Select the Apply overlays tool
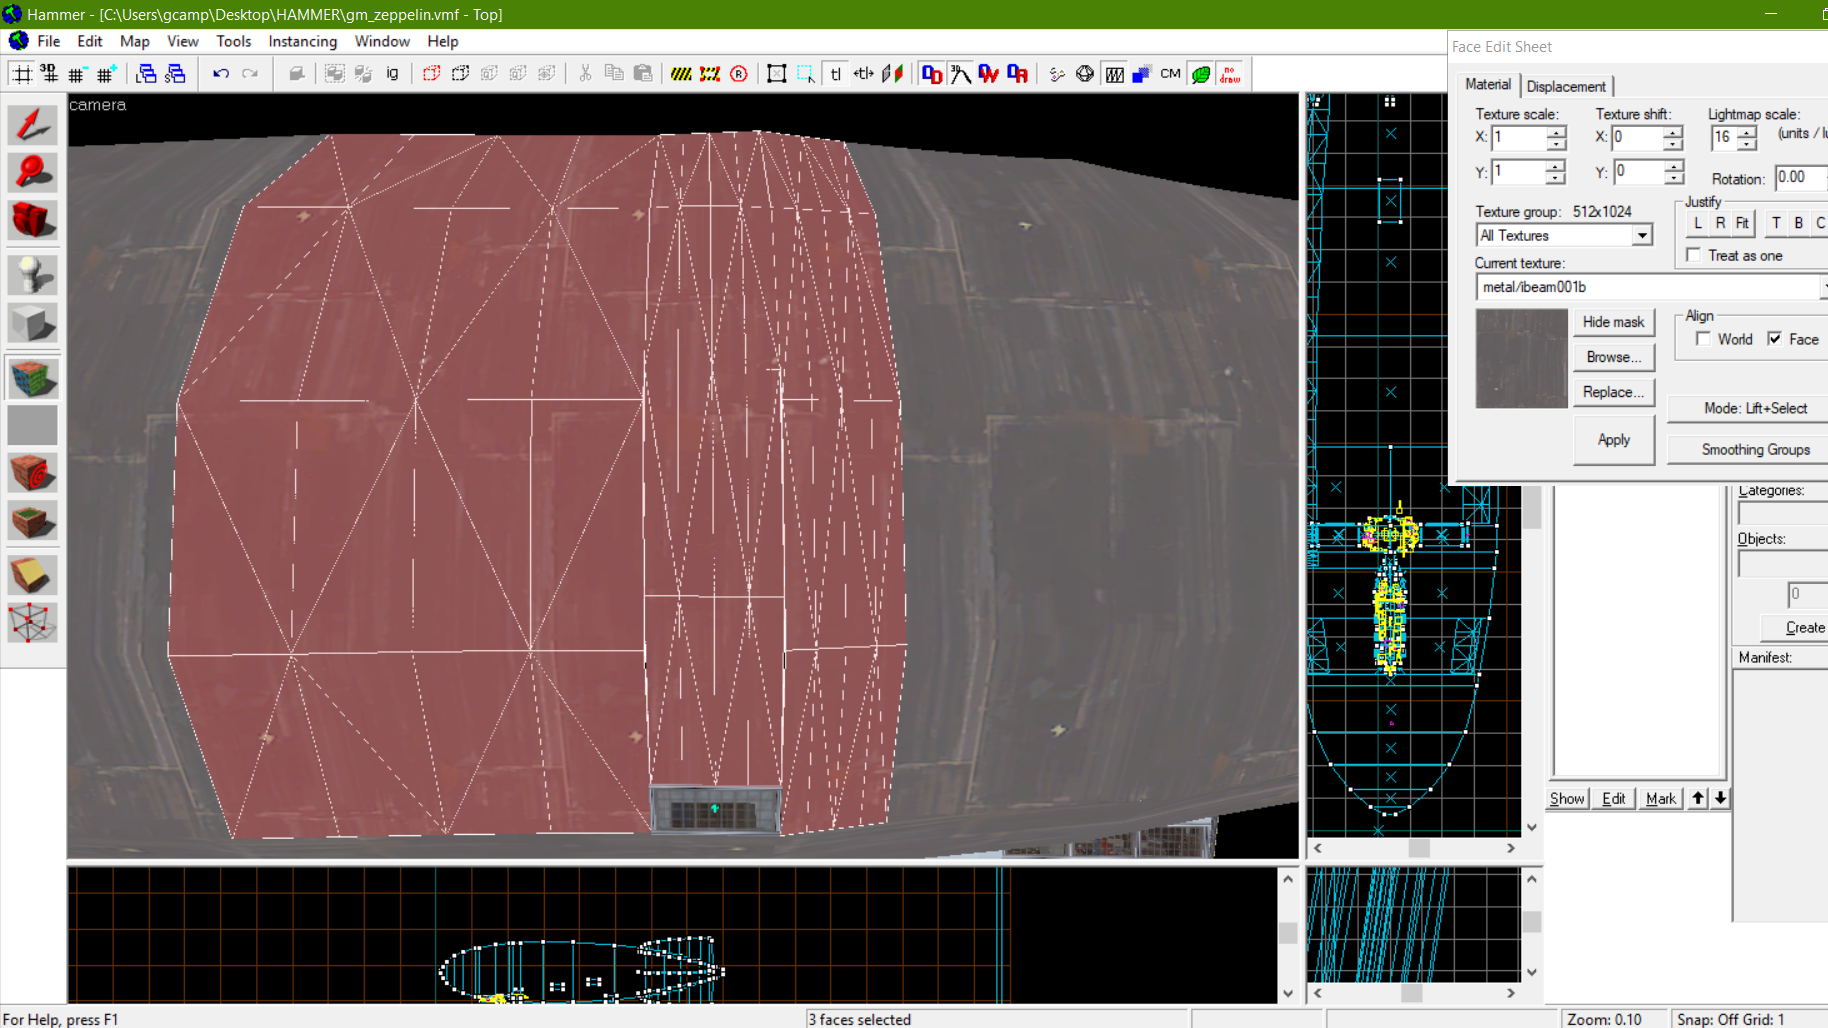 (32, 521)
